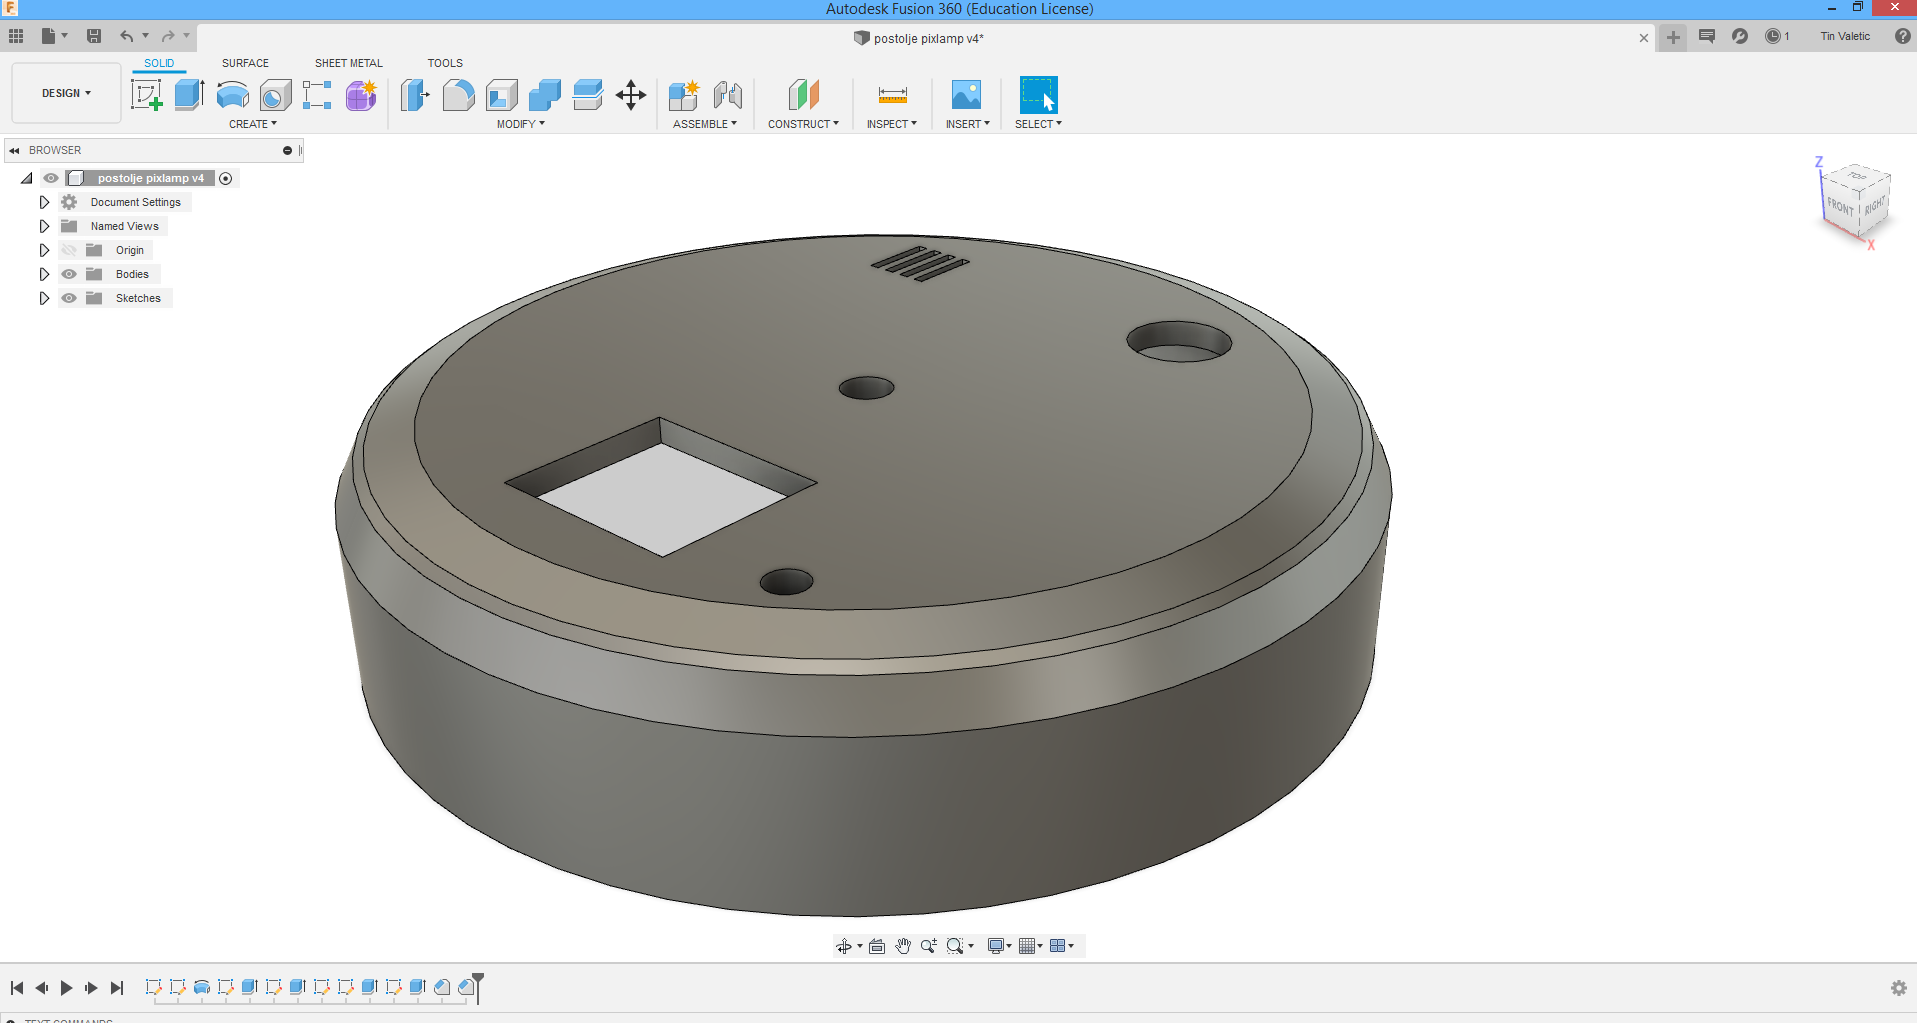Viewport: 1917px width, 1023px height.
Task: Expand the Origin folder
Action: click(44, 250)
